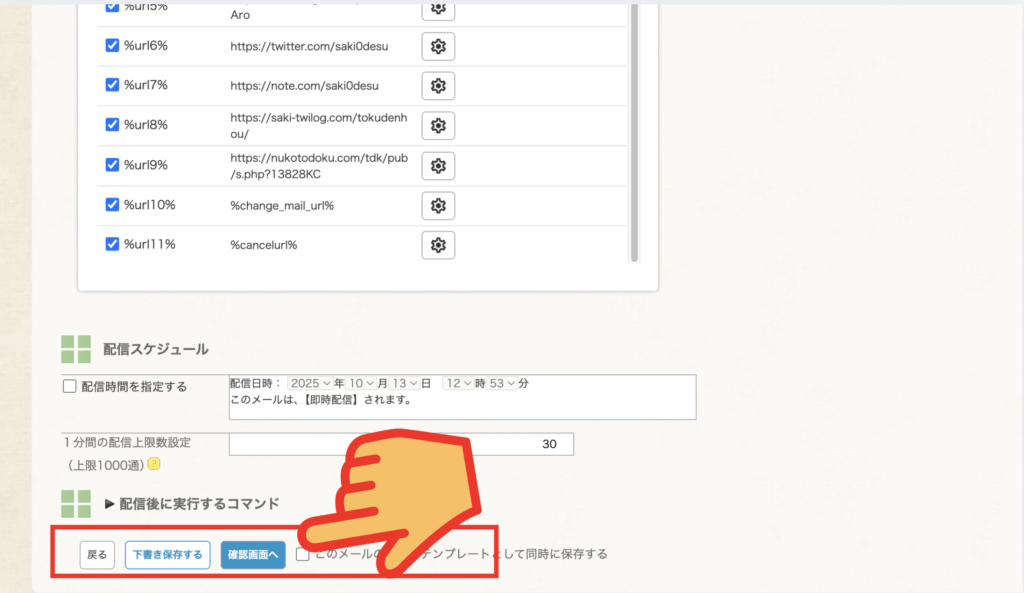1024x593 pixels.
Task: Enable 配信時間を指定する checkbox
Action: point(70,386)
